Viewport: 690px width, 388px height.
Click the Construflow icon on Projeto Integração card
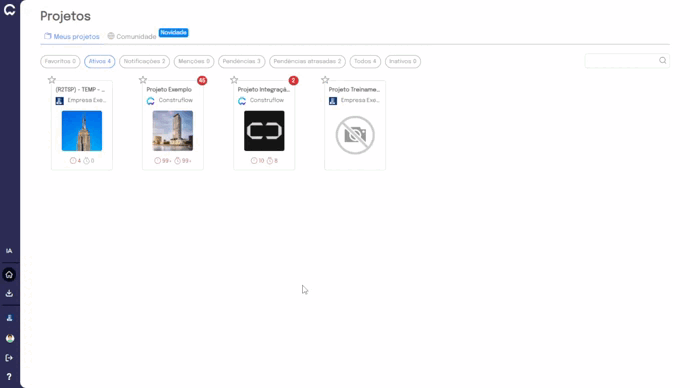(242, 101)
